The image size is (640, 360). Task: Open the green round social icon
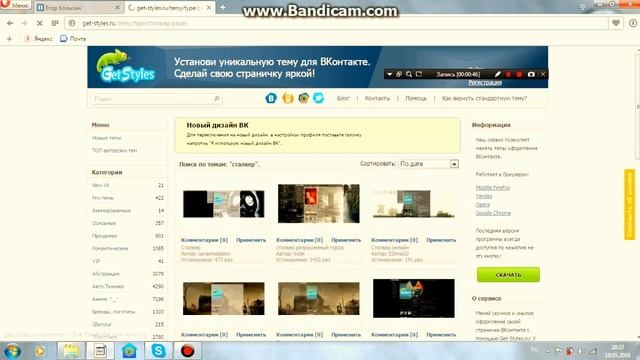pos(303,98)
